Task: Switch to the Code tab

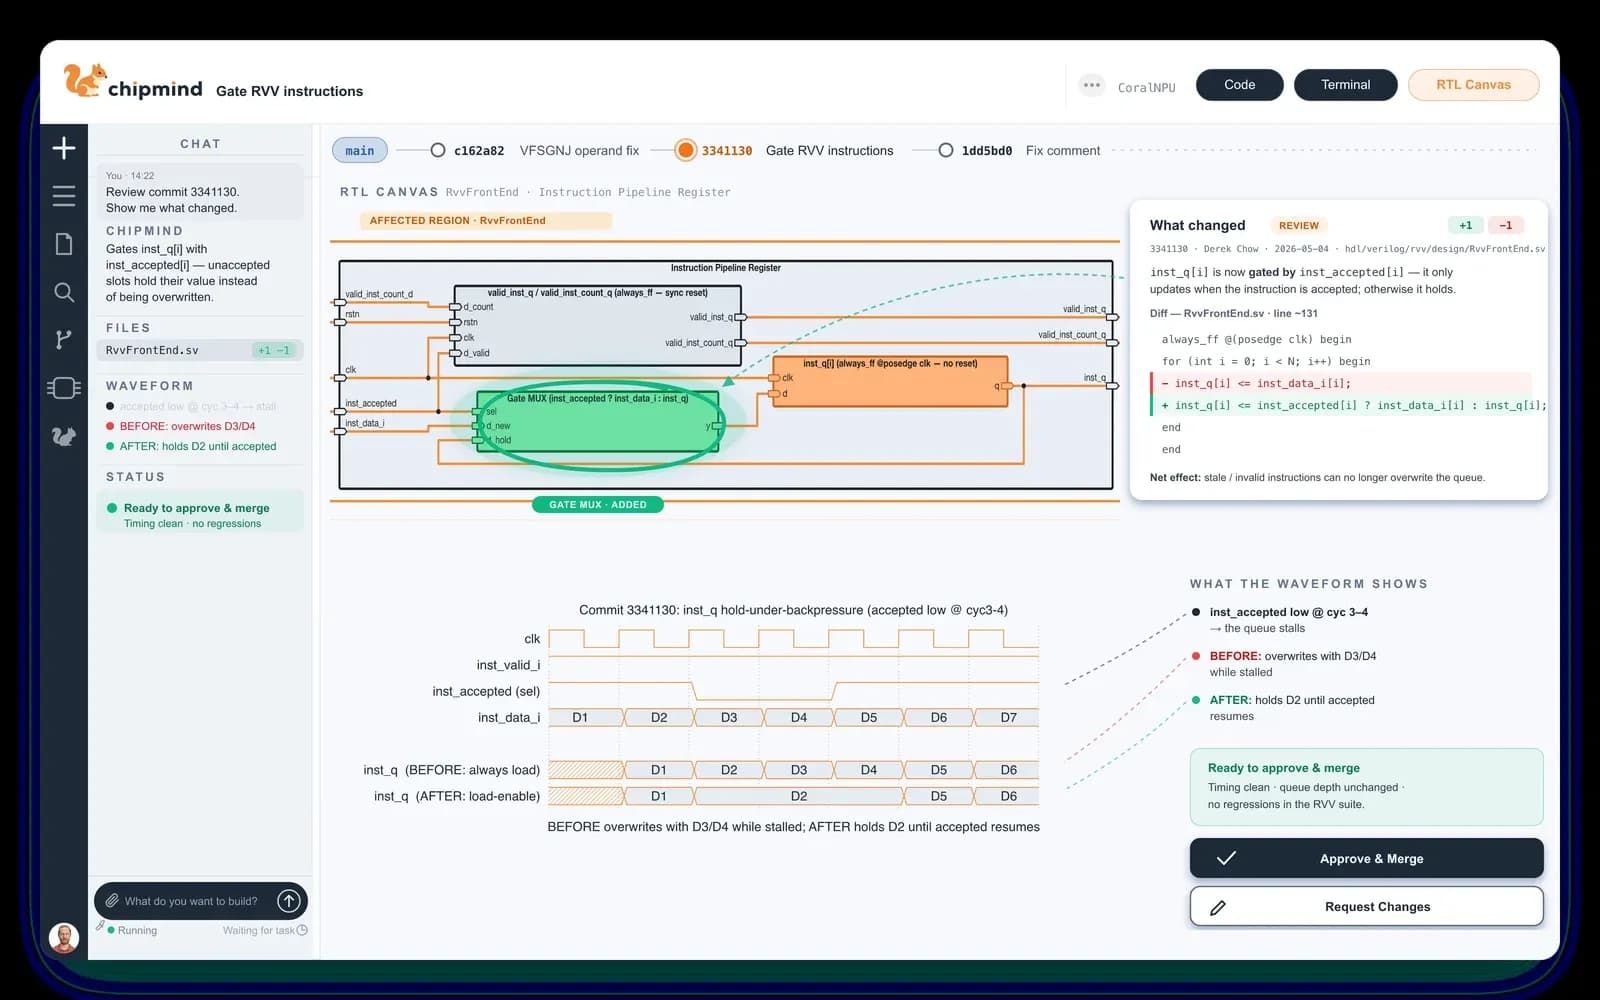Action: point(1239,85)
